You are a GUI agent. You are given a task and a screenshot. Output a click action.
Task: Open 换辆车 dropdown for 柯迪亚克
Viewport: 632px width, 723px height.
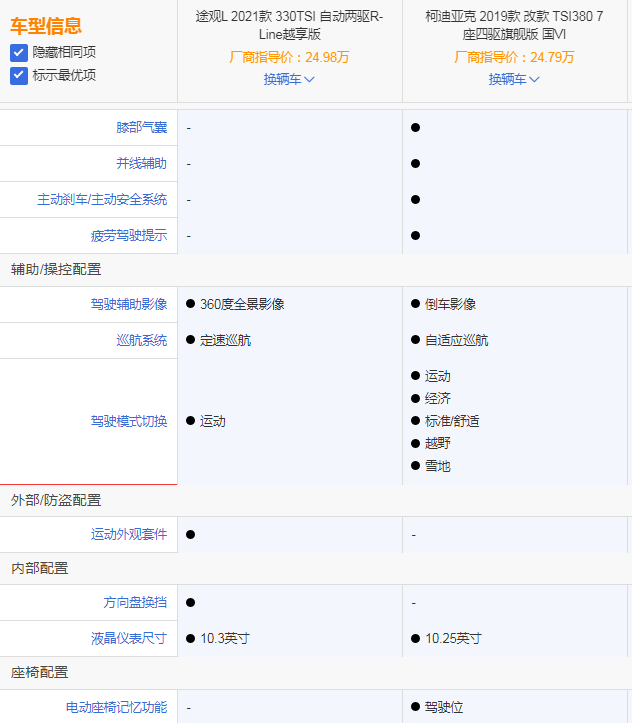514,79
